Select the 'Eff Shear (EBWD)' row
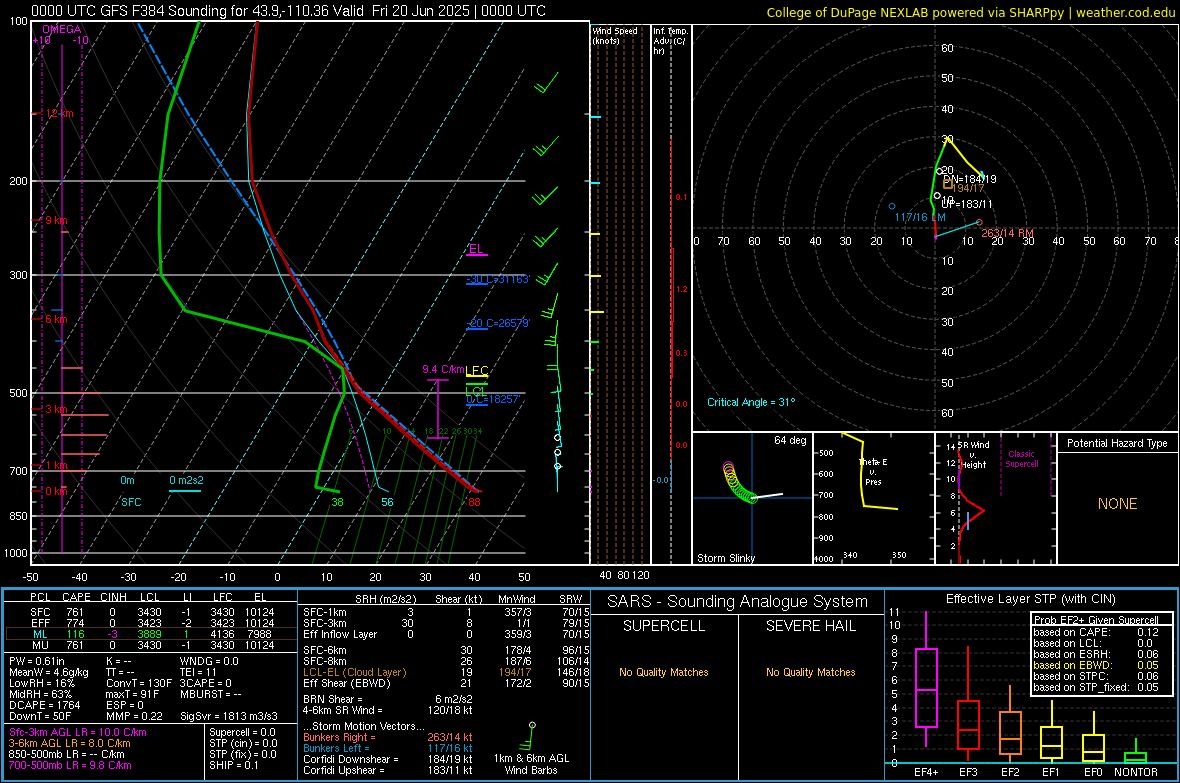The height and width of the screenshot is (783, 1180). coord(446,683)
